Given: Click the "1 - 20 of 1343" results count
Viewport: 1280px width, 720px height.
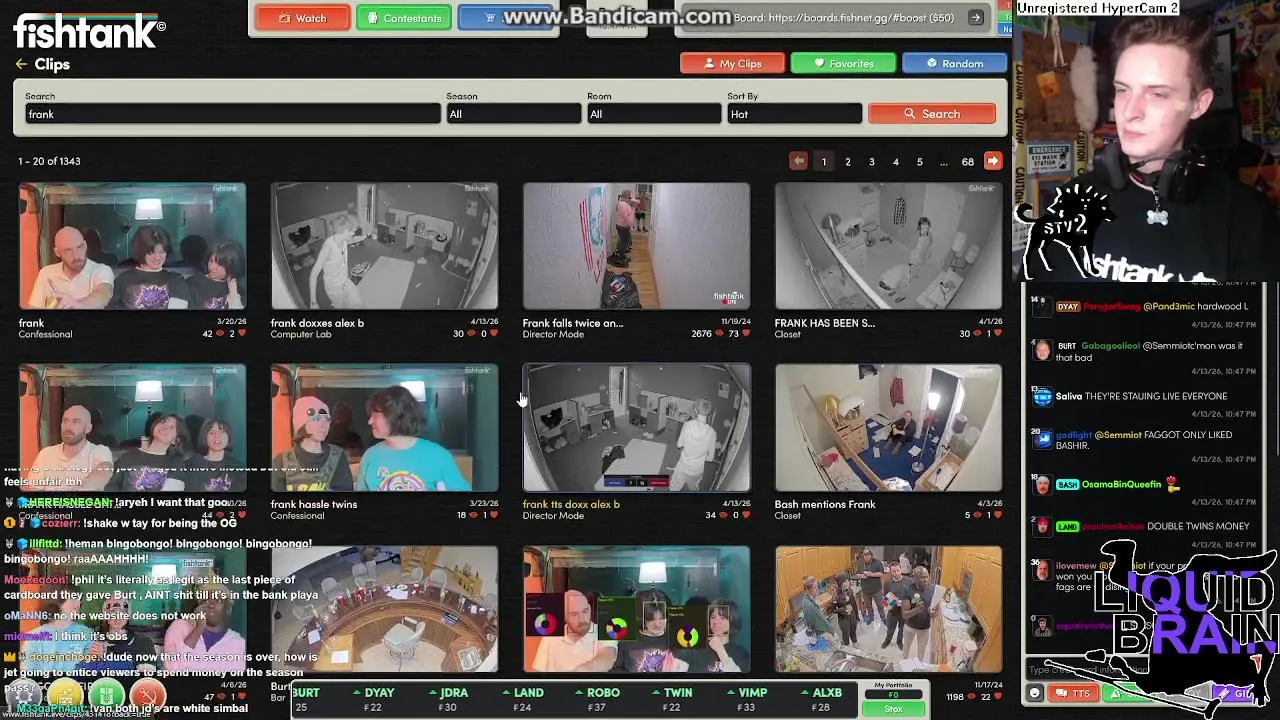Looking at the screenshot, I should 49,161.
